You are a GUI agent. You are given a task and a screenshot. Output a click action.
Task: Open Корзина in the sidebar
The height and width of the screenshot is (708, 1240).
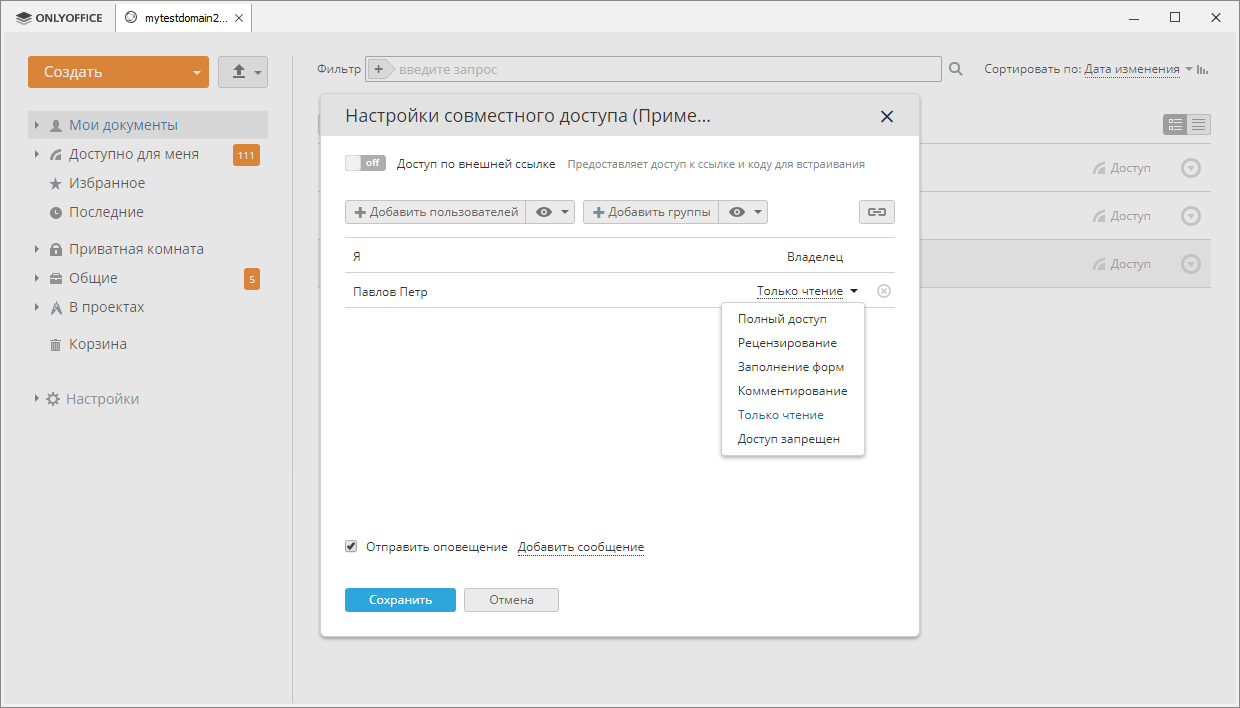97,344
